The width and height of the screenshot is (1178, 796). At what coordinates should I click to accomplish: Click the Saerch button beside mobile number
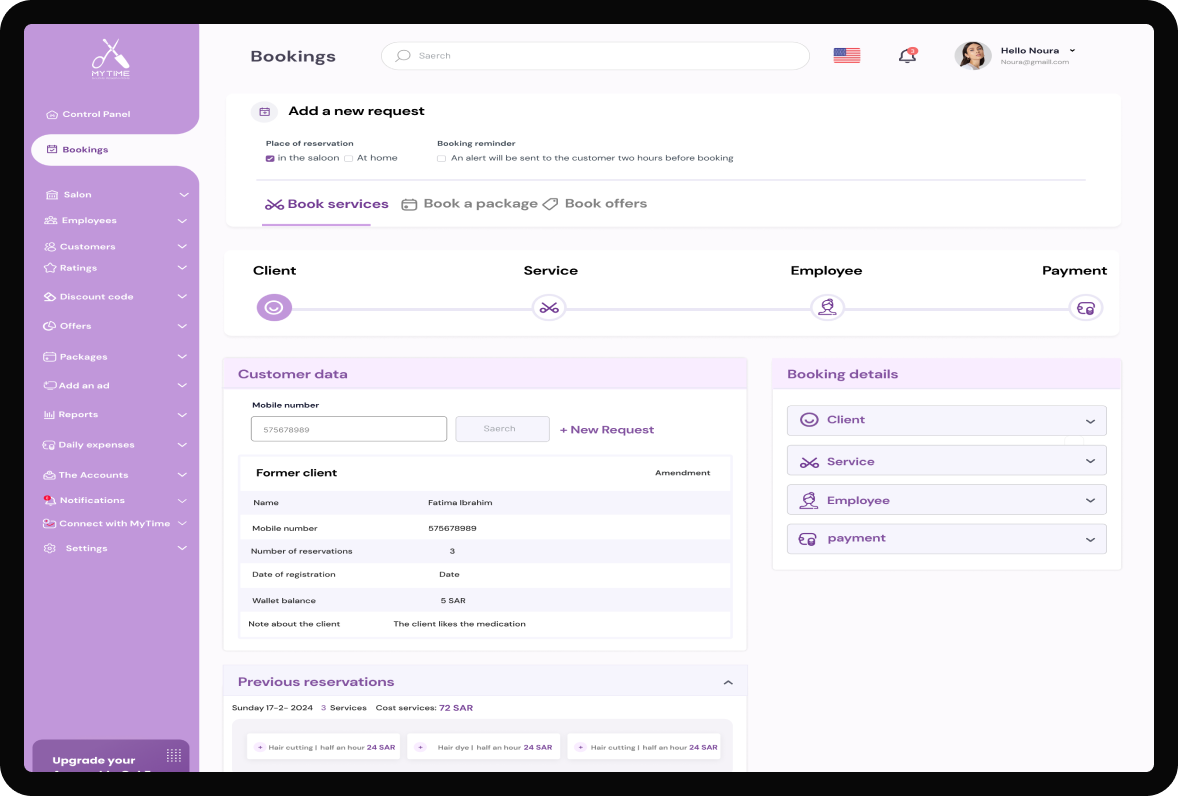pos(502,429)
